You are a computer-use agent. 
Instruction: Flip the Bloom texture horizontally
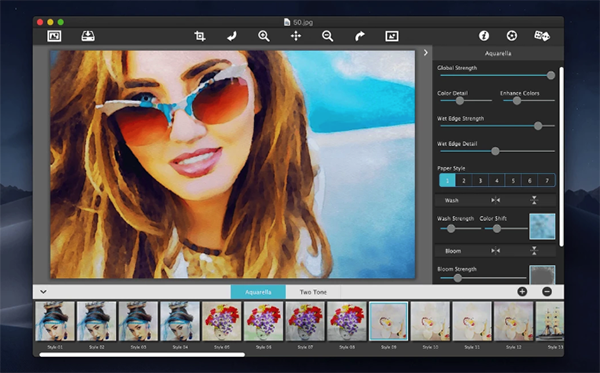[496, 251]
